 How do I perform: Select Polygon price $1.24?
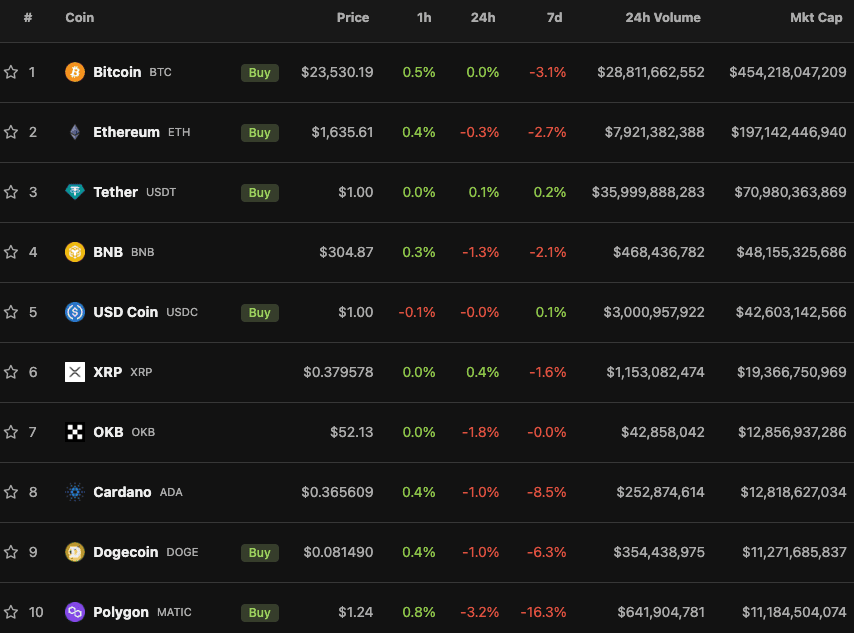(356, 612)
